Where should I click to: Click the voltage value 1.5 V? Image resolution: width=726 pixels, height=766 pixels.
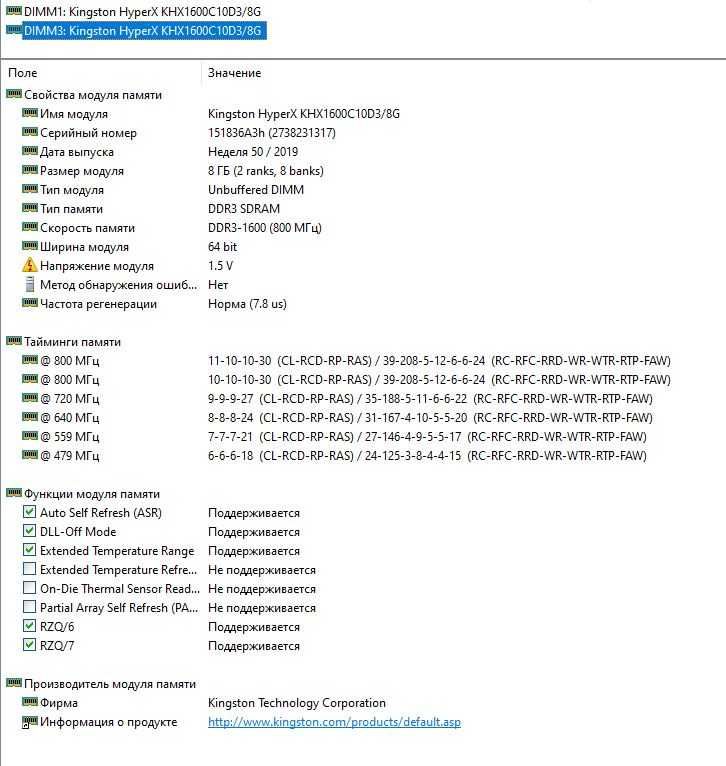tap(220, 266)
